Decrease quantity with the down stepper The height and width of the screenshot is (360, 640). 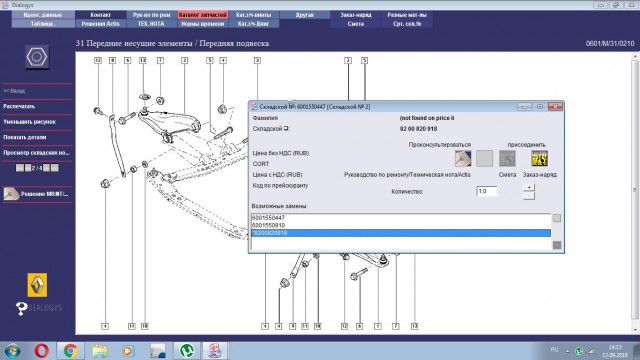pyautogui.click(x=529, y=196)
